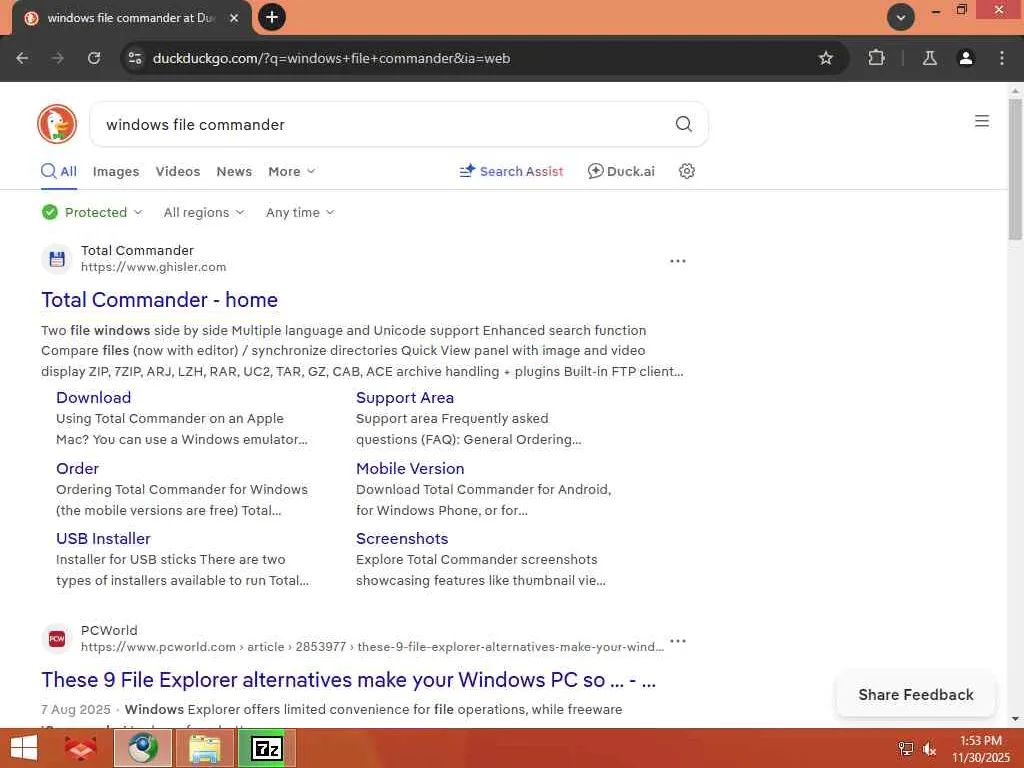
Task: Open the All regions dropdown
Action: (204, 212)
